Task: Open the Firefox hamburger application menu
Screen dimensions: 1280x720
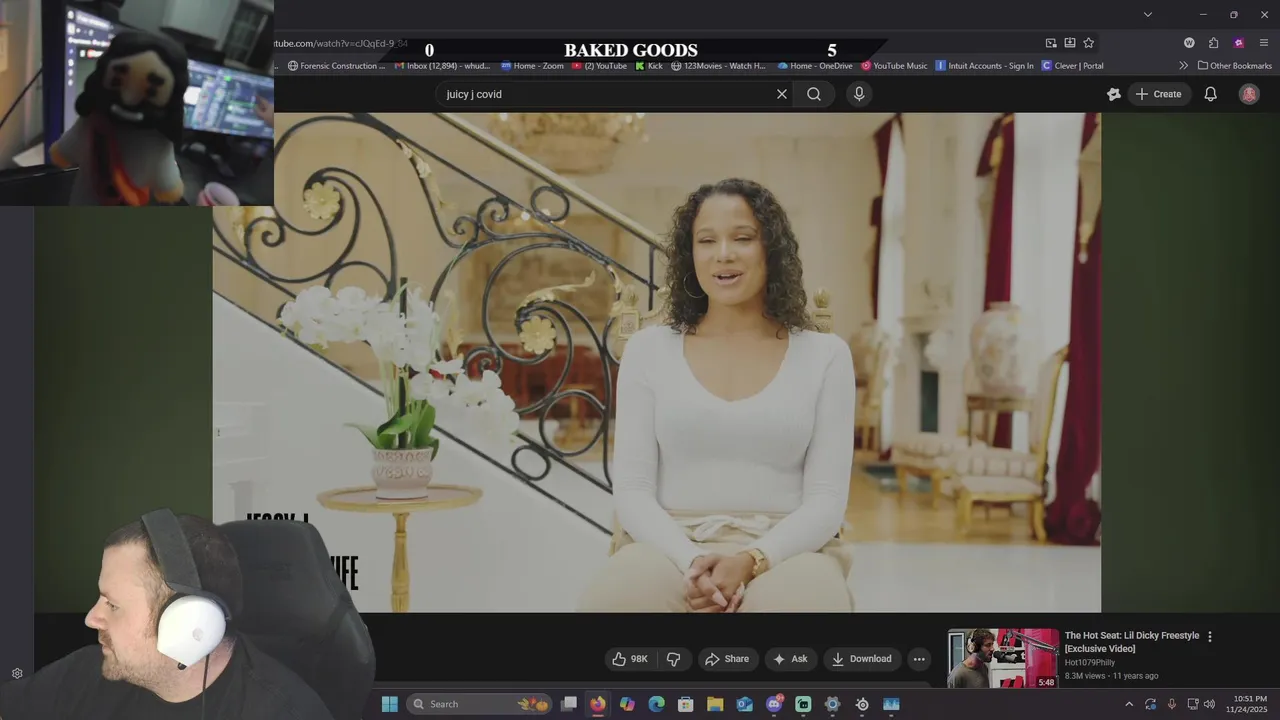Action: [1264, 43]
